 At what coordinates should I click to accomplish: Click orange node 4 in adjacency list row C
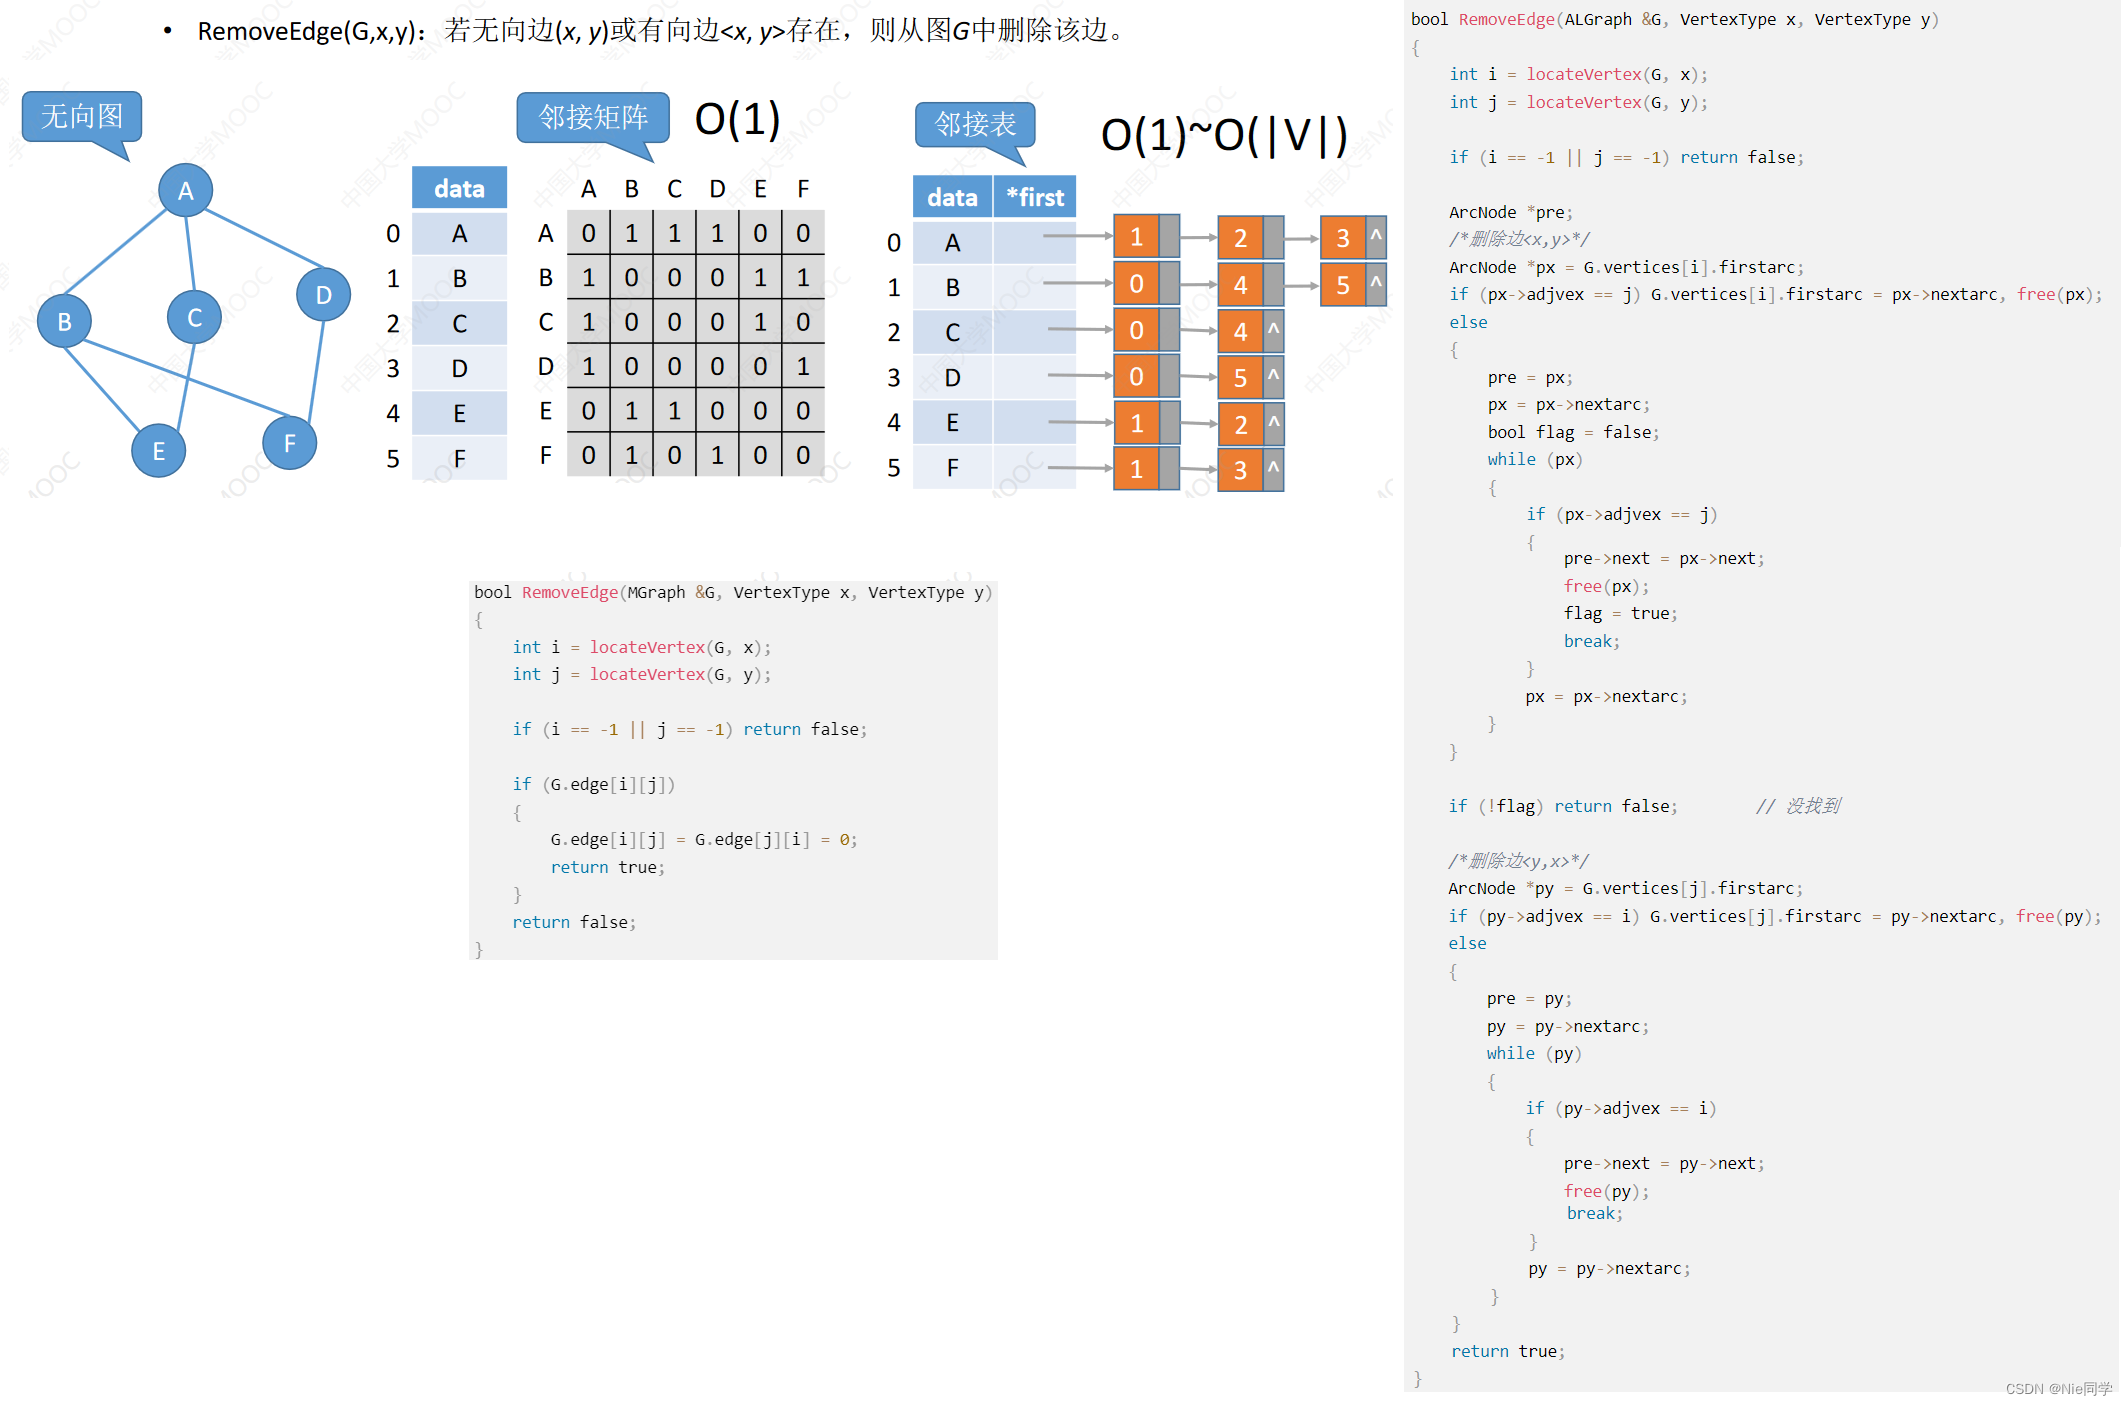[1240, 331]
